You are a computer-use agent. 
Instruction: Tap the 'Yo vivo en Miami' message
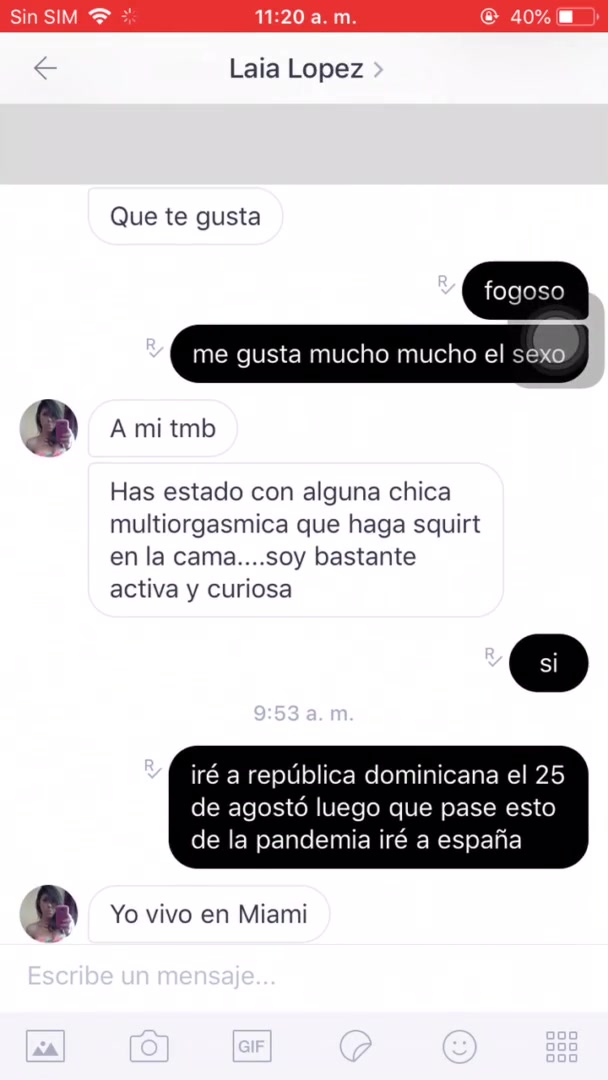click(x=209, y=914)
